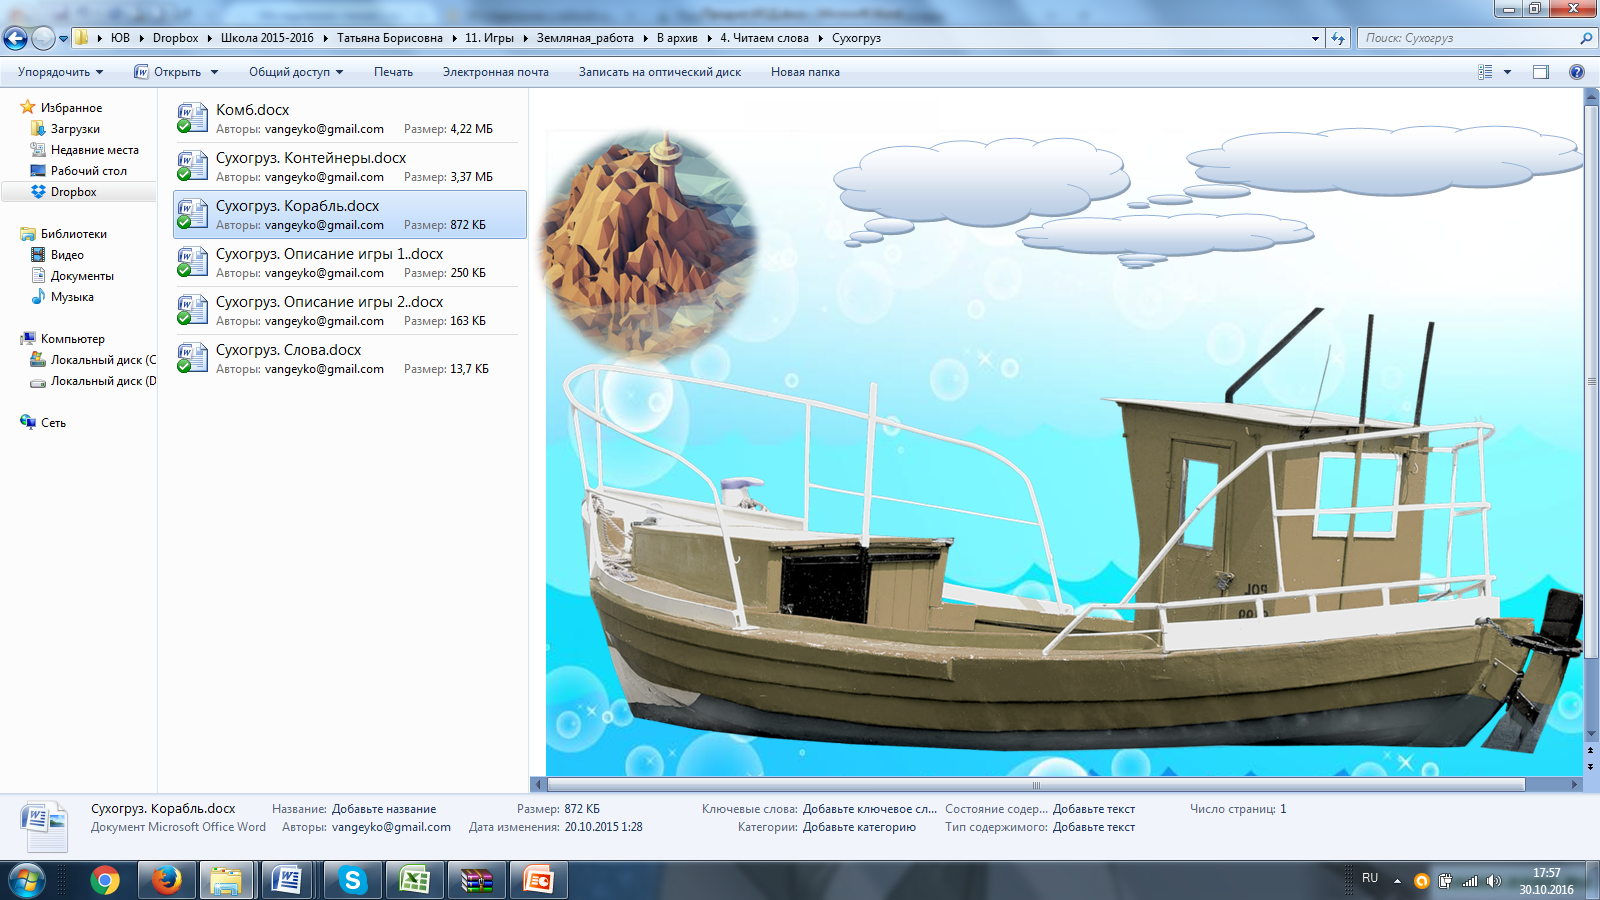Click Электронная почта button
Screen dimensions: 1600x900
pos(496,72)
